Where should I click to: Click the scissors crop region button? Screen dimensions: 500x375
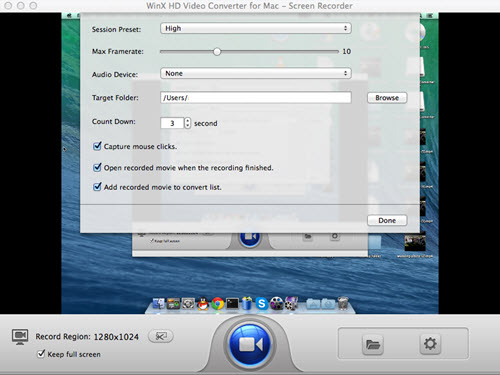point(161,336)
